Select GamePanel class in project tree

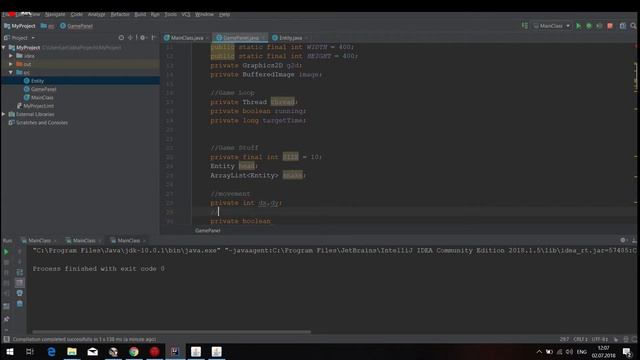(x=43, y=89)
